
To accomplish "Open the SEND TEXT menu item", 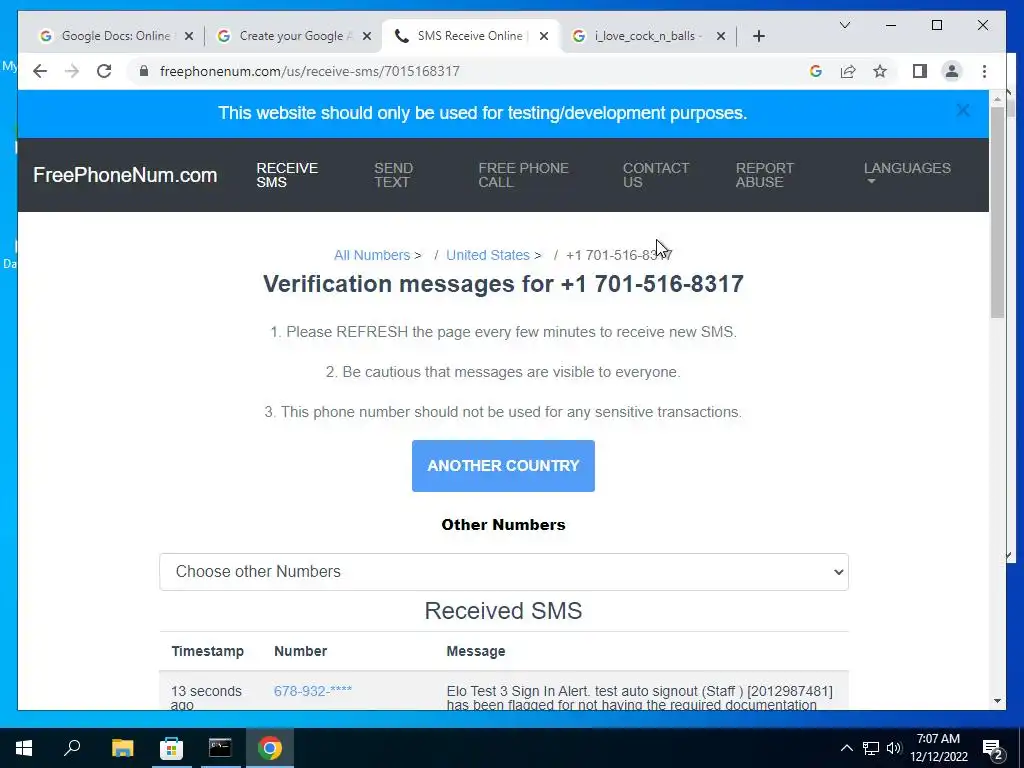I will click(x=393, y=175).
